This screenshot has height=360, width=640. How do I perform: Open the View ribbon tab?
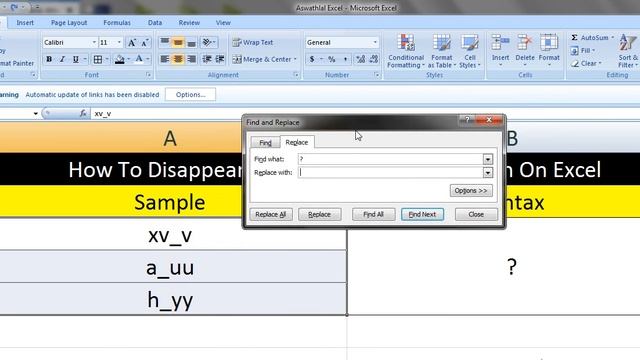coord(223,23)
